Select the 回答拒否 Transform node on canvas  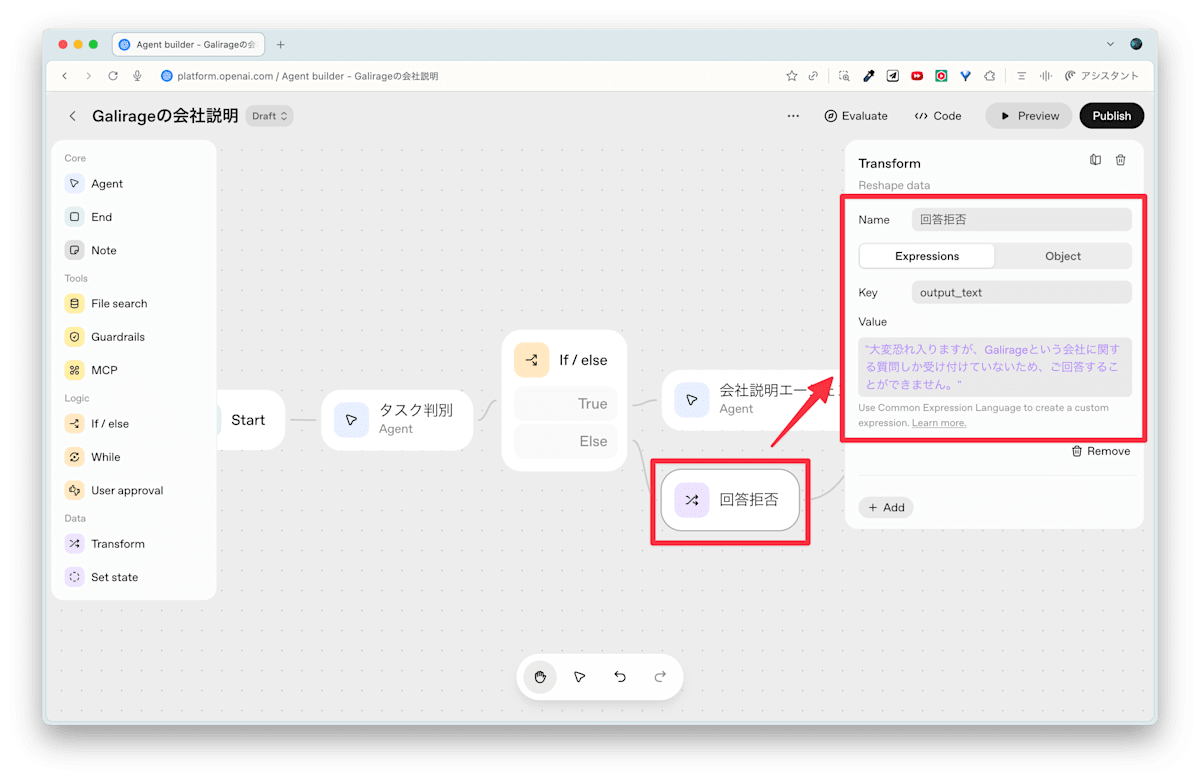731,500
